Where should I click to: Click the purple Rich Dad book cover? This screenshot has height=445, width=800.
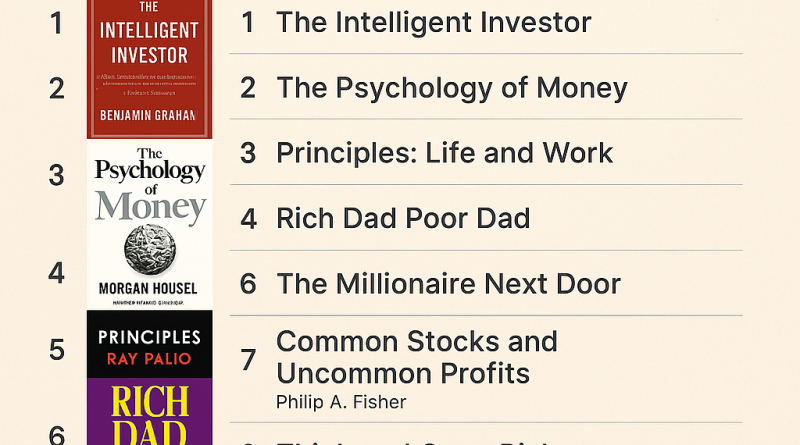(x=149, y=412)
